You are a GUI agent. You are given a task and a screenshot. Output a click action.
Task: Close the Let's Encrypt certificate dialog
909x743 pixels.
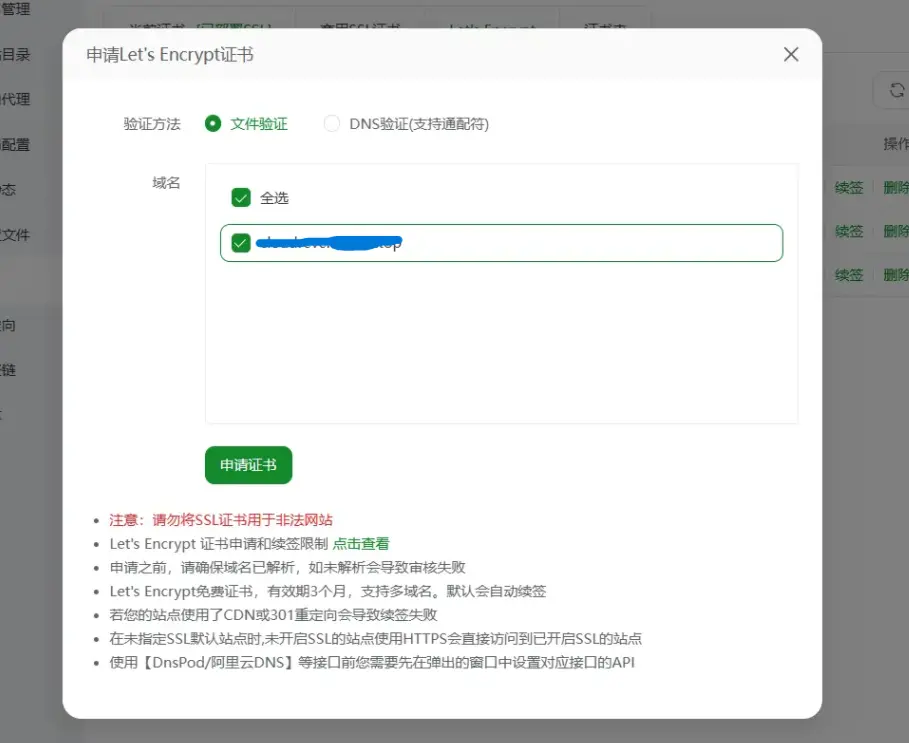791,54
